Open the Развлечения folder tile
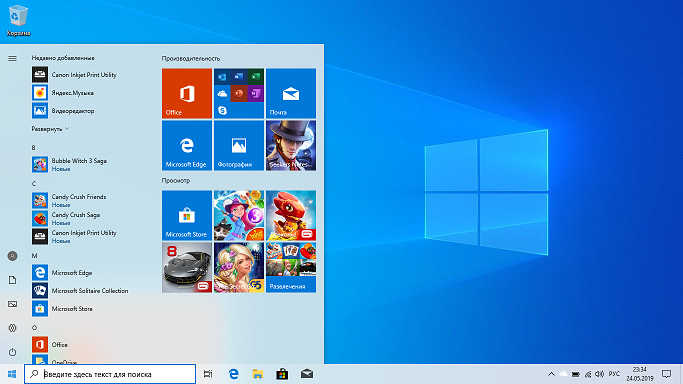Viewport: 683px width, 384px height. coord(291,267)
